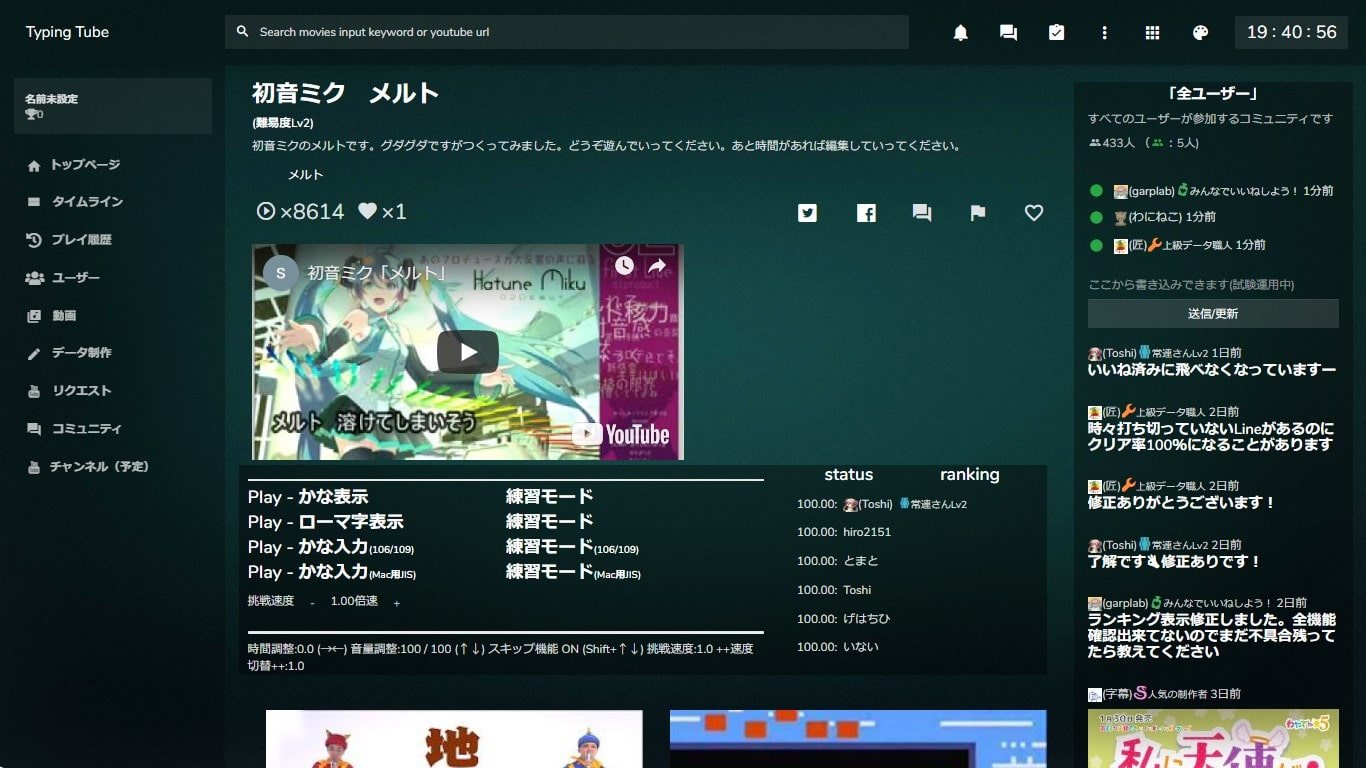1366x768 pixels.
Task: Click the share arrow on the video
Action: pyautogui.click(x=657, y=266)
